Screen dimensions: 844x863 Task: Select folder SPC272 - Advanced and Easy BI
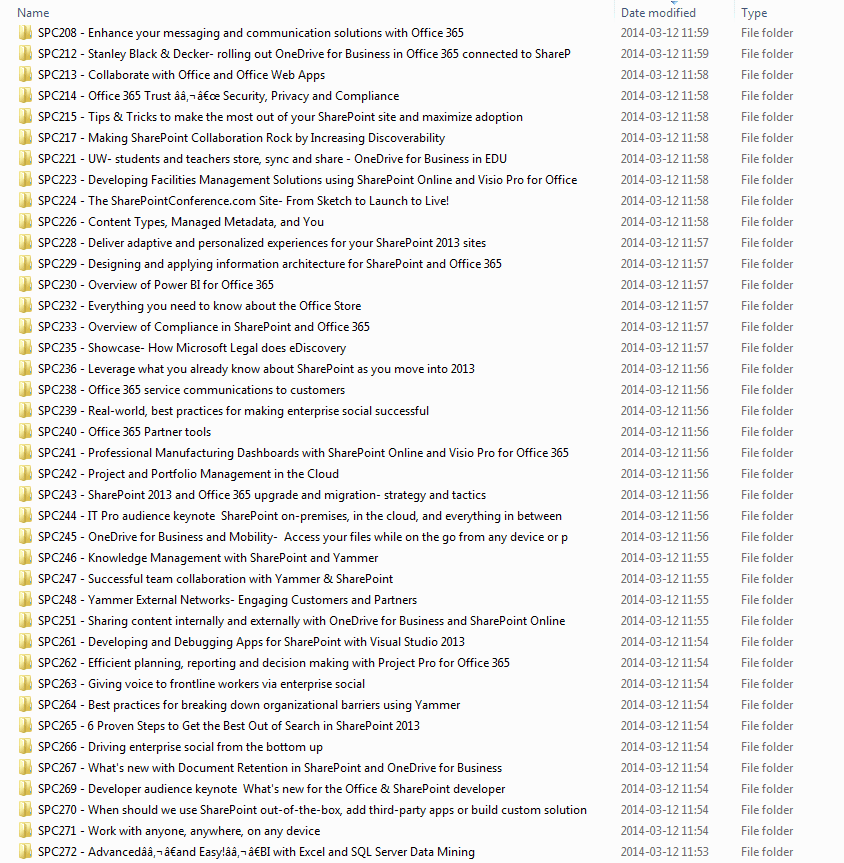tap(256, 852)
